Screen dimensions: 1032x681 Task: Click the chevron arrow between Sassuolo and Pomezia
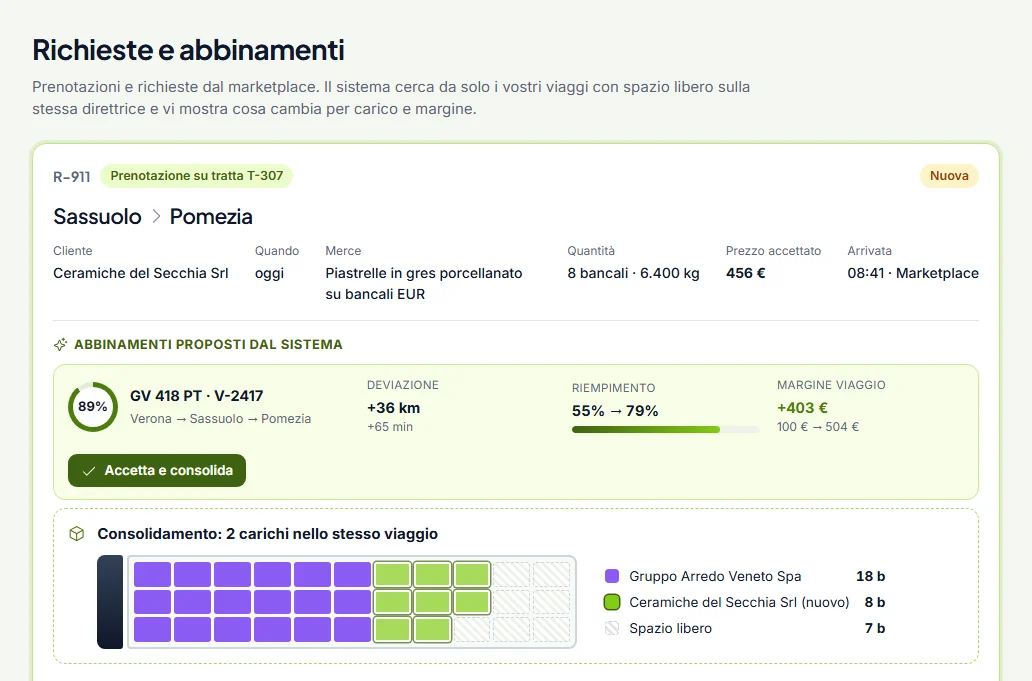tap(156, 216)
